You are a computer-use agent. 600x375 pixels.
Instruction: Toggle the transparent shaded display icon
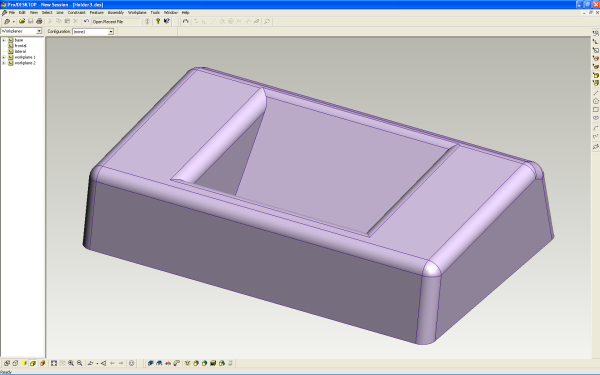coord(42,363)
